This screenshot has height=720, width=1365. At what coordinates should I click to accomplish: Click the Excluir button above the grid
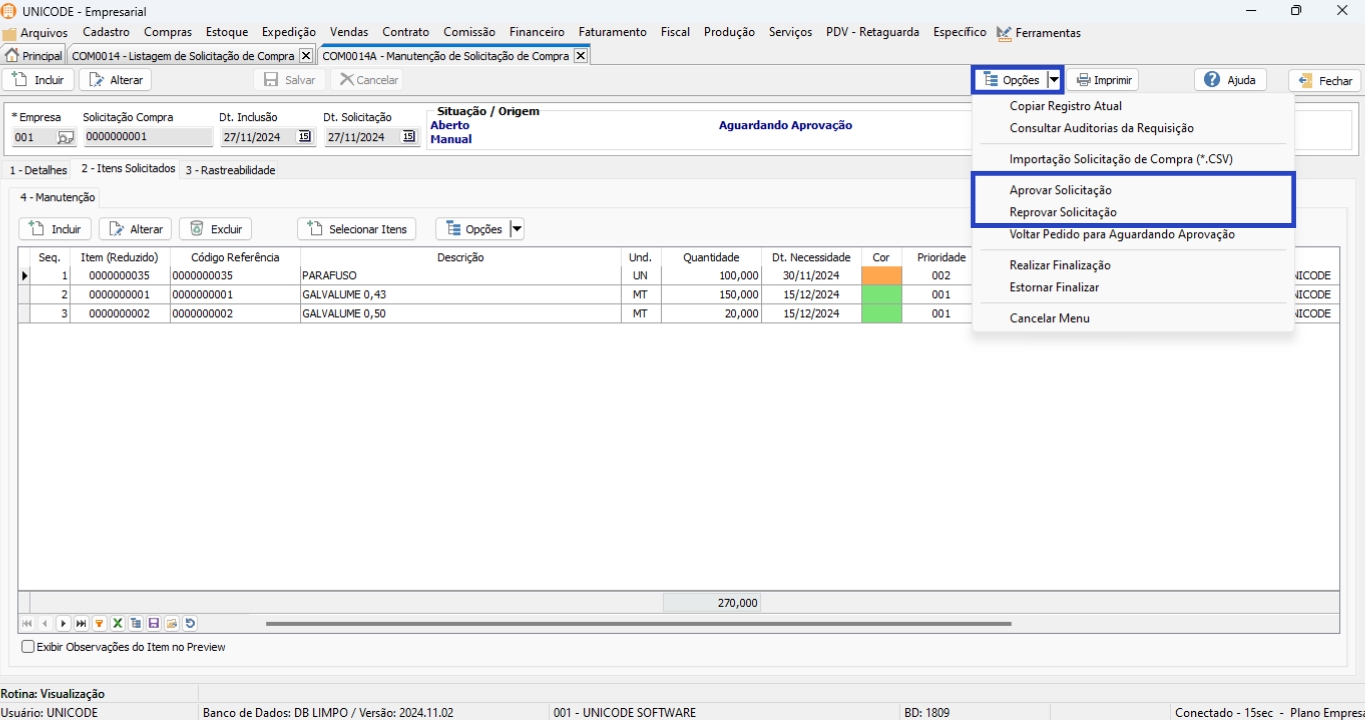coord(215,229)
